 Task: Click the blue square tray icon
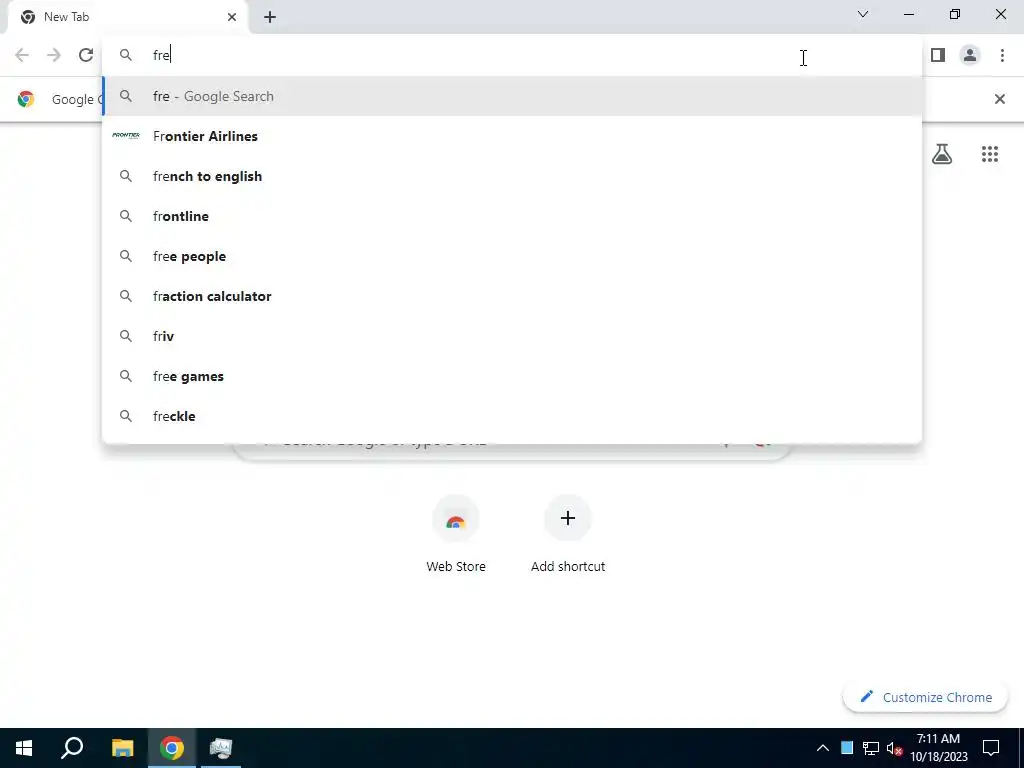coord(847,748)
